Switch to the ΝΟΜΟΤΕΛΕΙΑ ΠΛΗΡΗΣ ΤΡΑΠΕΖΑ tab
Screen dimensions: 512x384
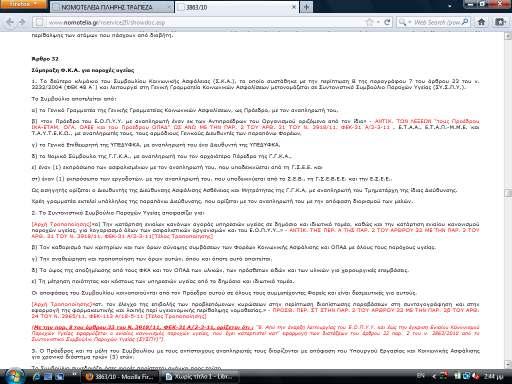click(112, 7)
